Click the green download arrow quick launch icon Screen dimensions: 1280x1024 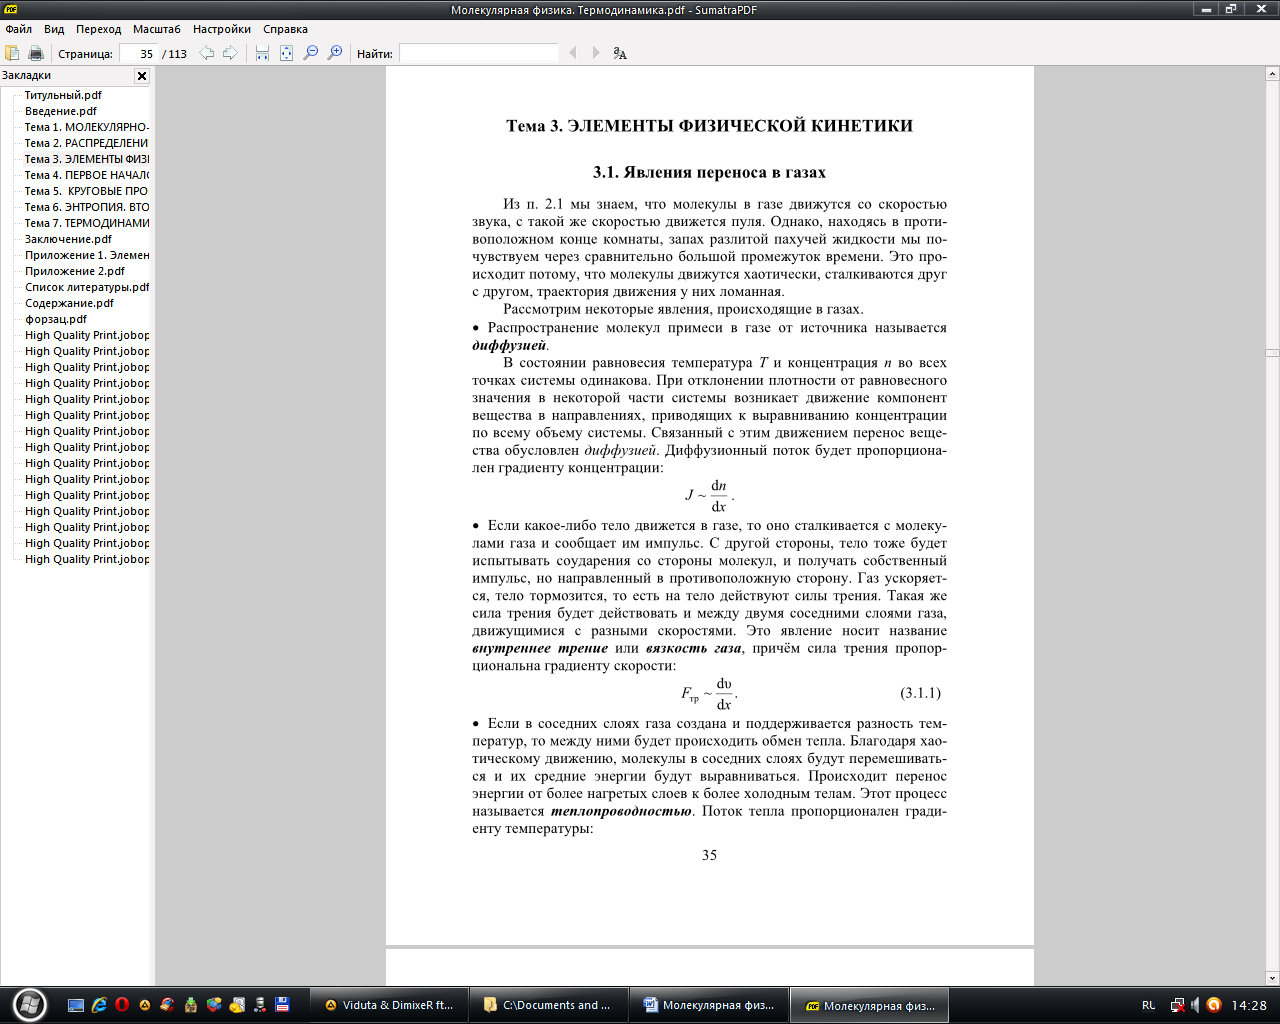pyautogui.click(x=190, y=1005)
